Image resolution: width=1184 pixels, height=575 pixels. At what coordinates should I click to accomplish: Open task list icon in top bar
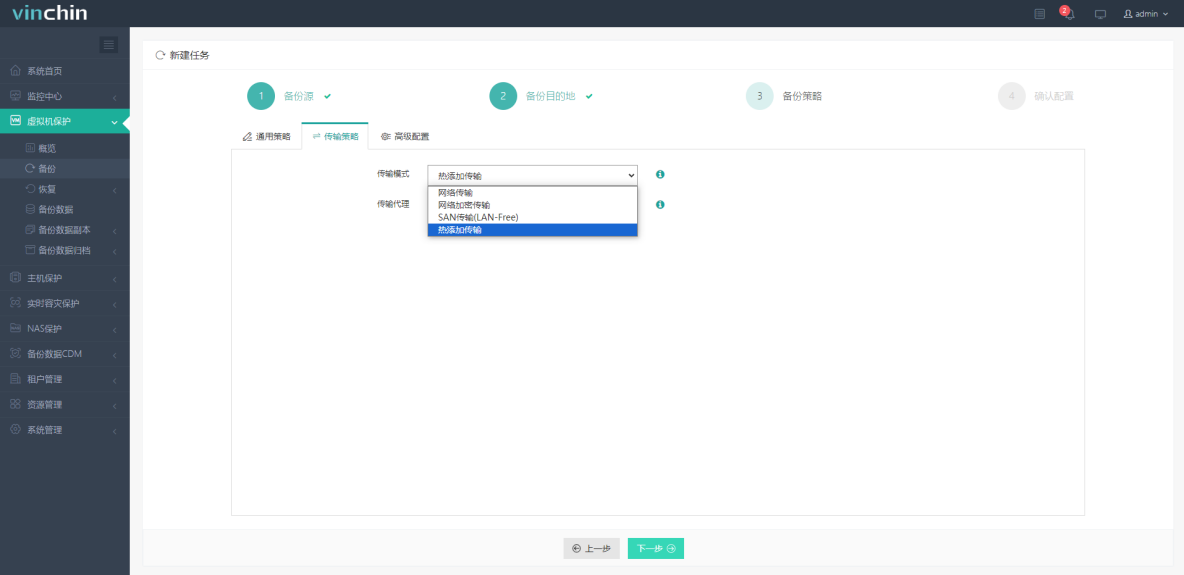click(1040, 14)
